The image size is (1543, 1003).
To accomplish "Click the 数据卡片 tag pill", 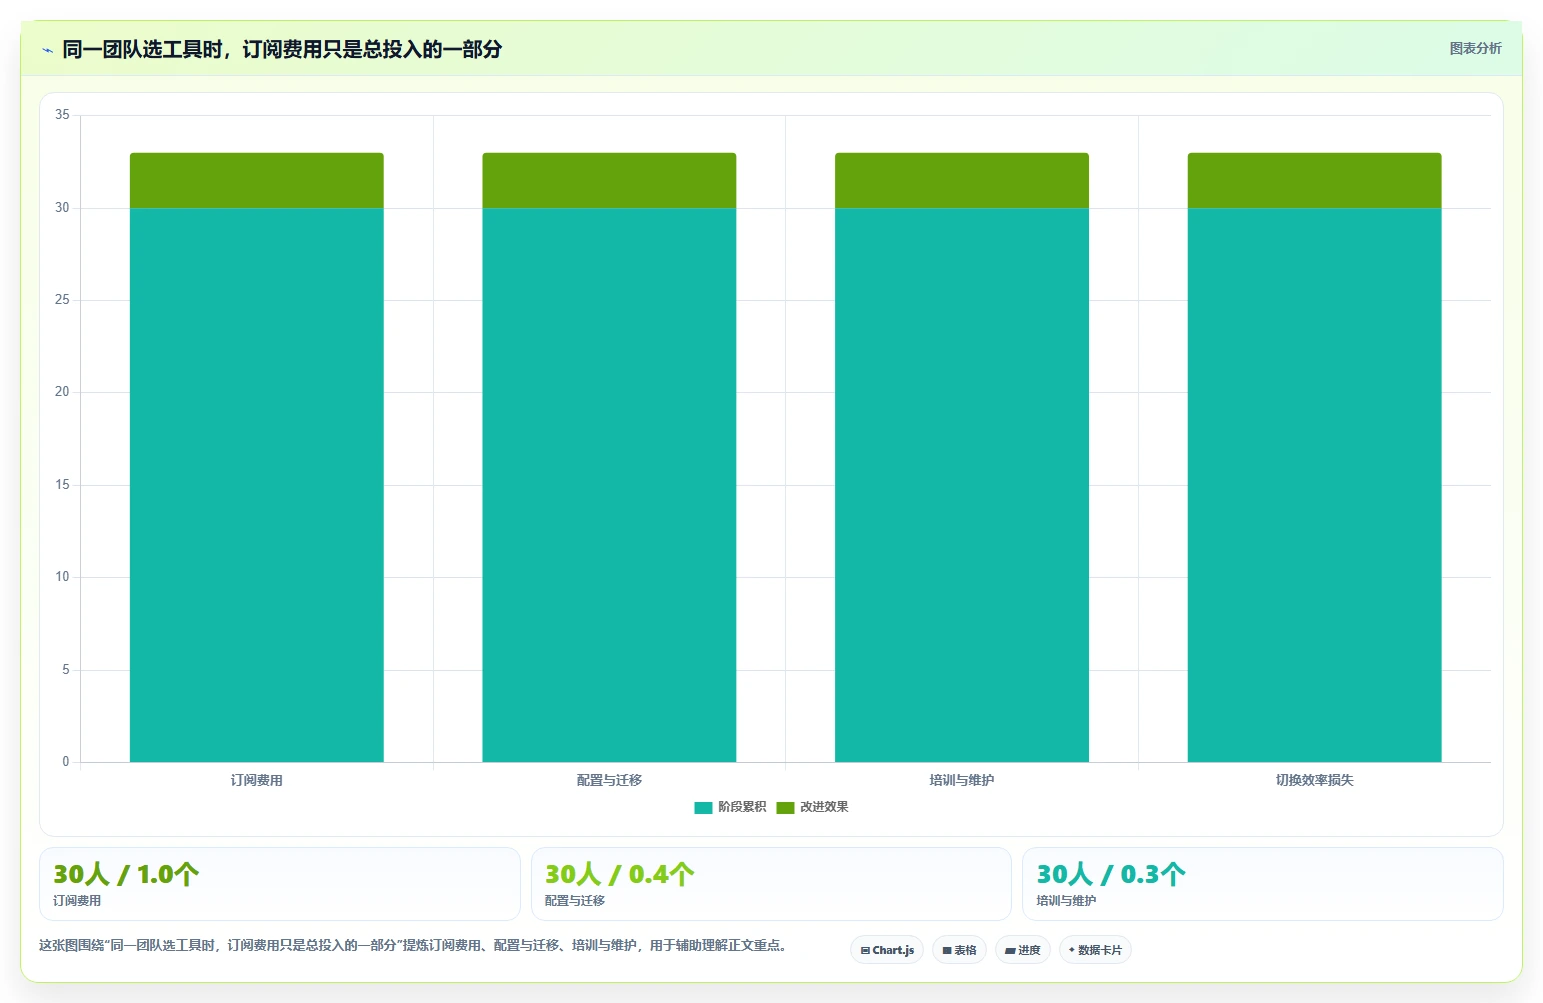I will pos(1095,950).
